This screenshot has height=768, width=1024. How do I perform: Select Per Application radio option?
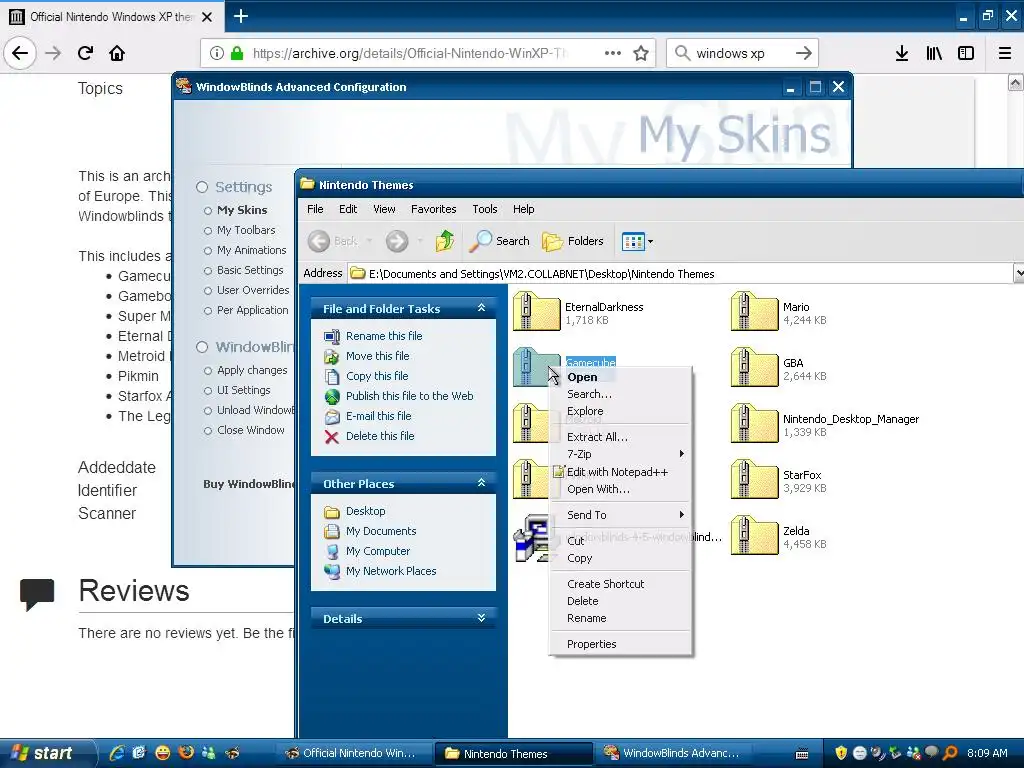208,310
